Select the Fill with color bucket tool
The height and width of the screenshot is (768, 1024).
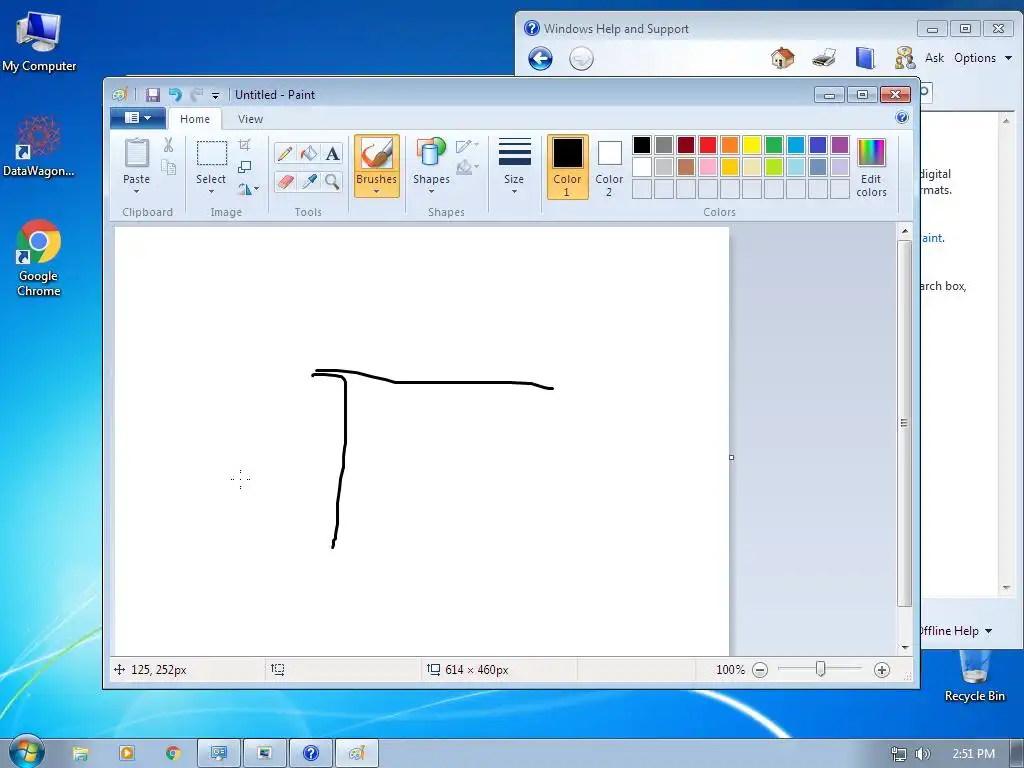[309, 153]
